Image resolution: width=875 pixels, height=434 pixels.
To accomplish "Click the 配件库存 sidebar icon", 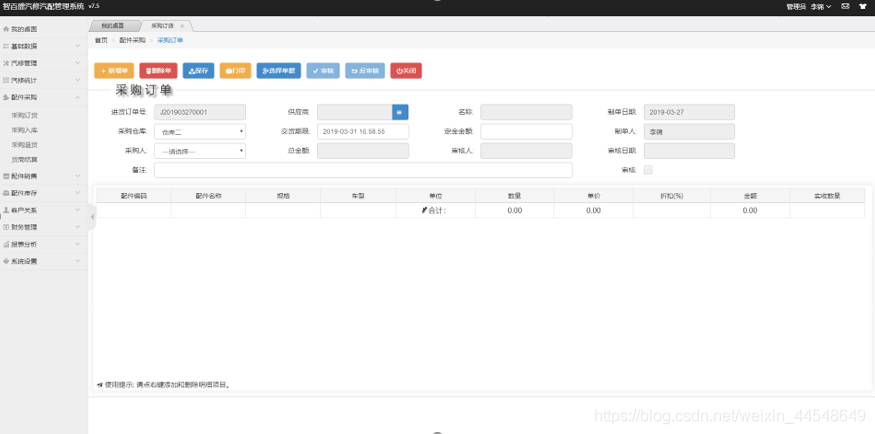I will pos(6,193).
